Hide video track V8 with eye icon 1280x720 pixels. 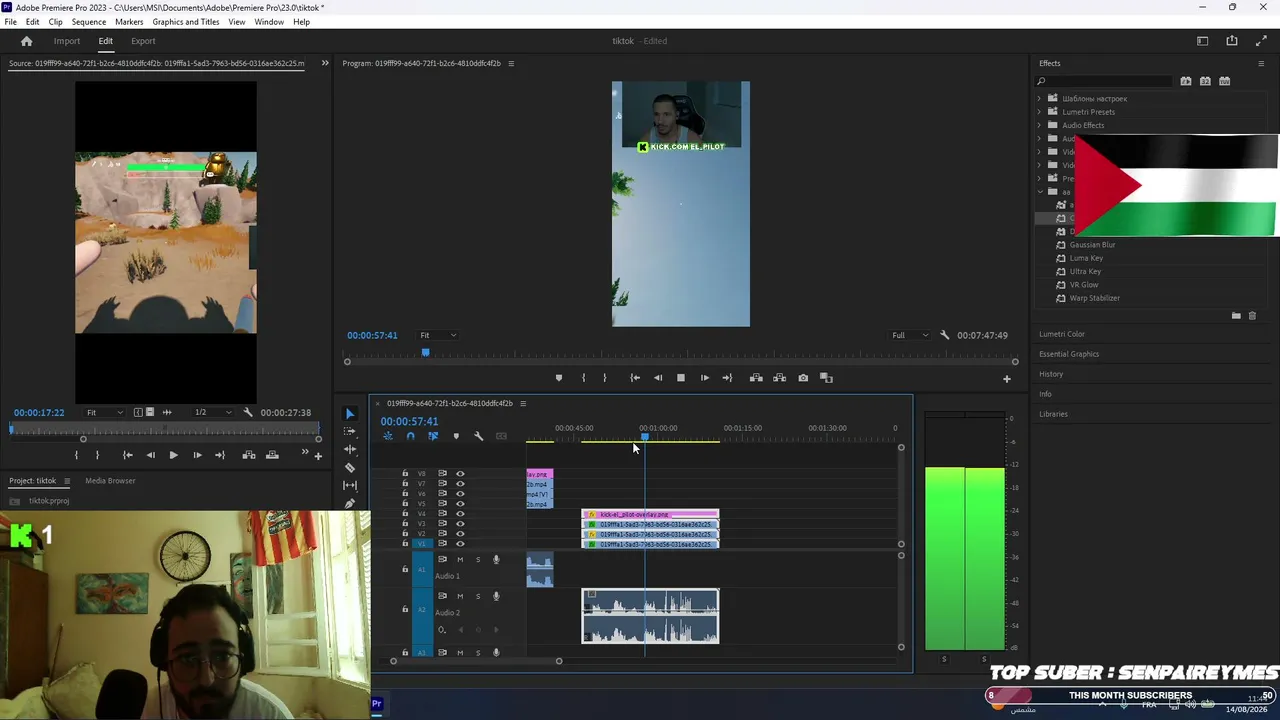coord(460,474)
